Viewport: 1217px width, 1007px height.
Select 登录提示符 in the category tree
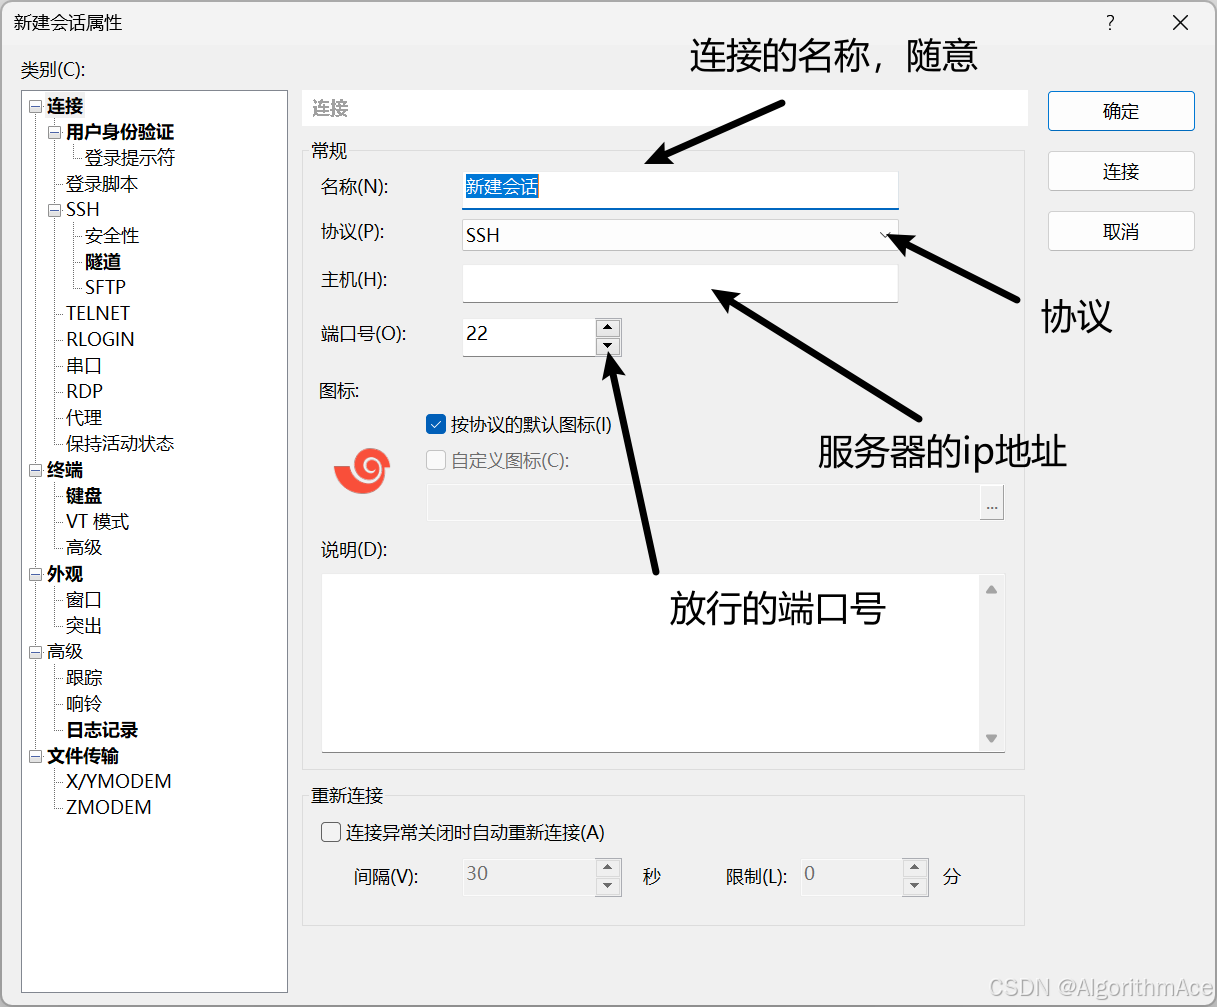click(130, 158)
